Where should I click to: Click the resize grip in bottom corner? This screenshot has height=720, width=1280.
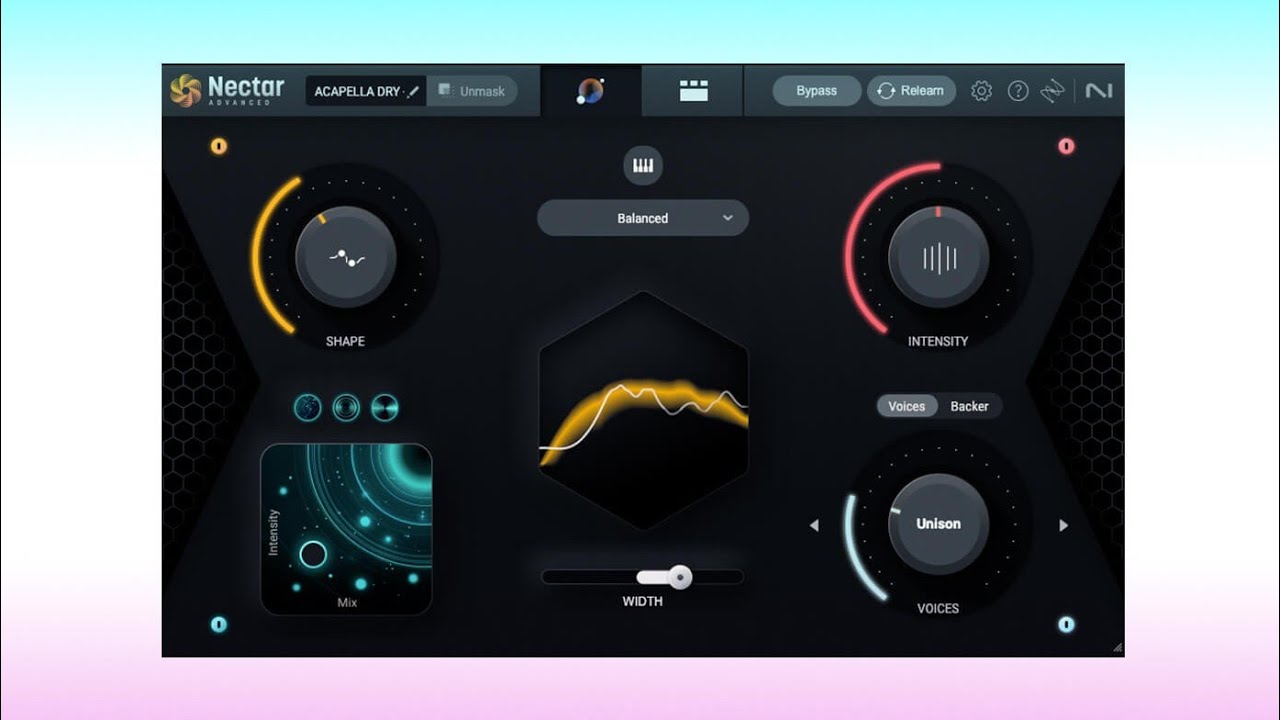click(1116, 648)
